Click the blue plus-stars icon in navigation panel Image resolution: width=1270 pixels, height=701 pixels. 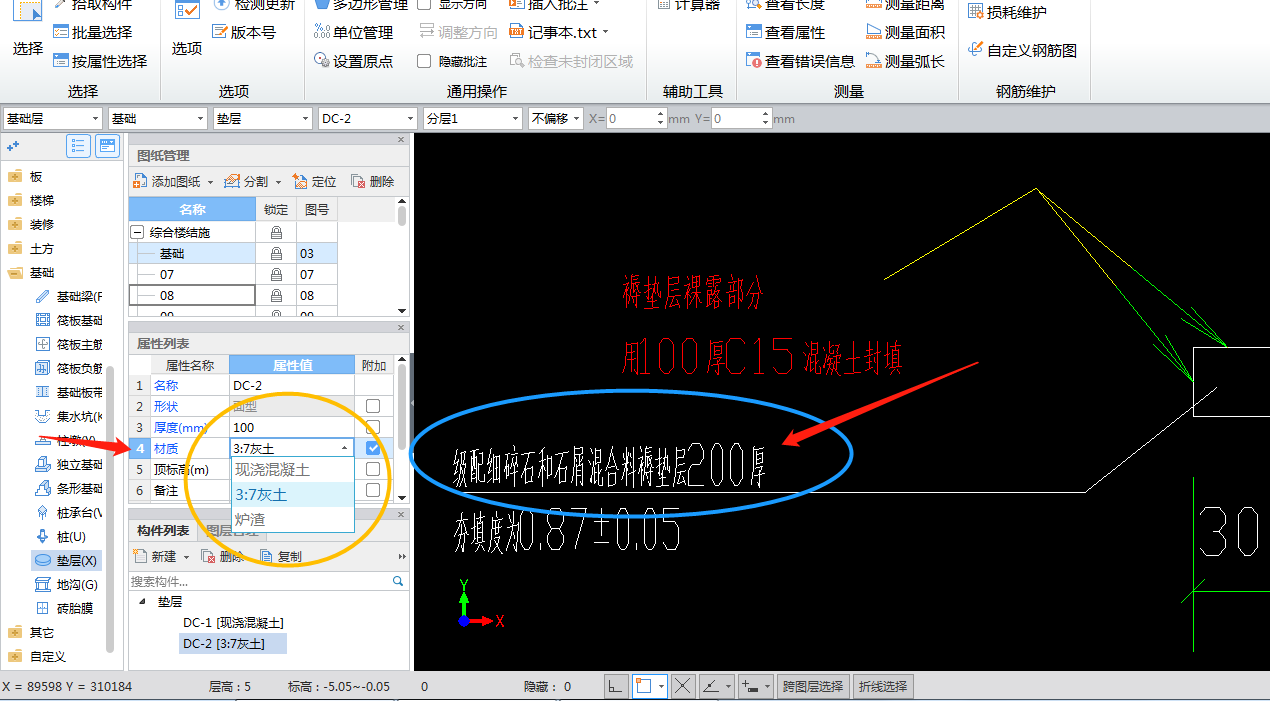click(x=14, y=146)
